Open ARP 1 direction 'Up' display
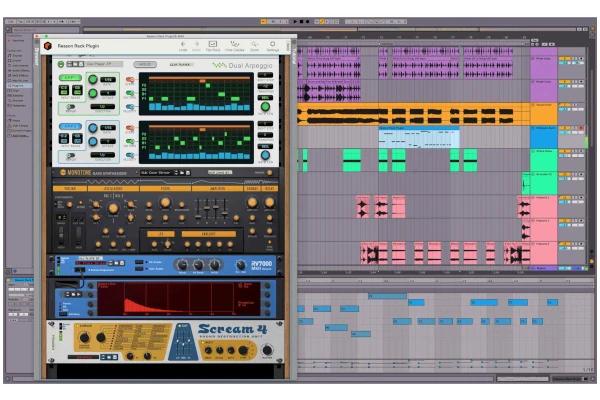Screen dimensions: 600x400 coord(103,107)
